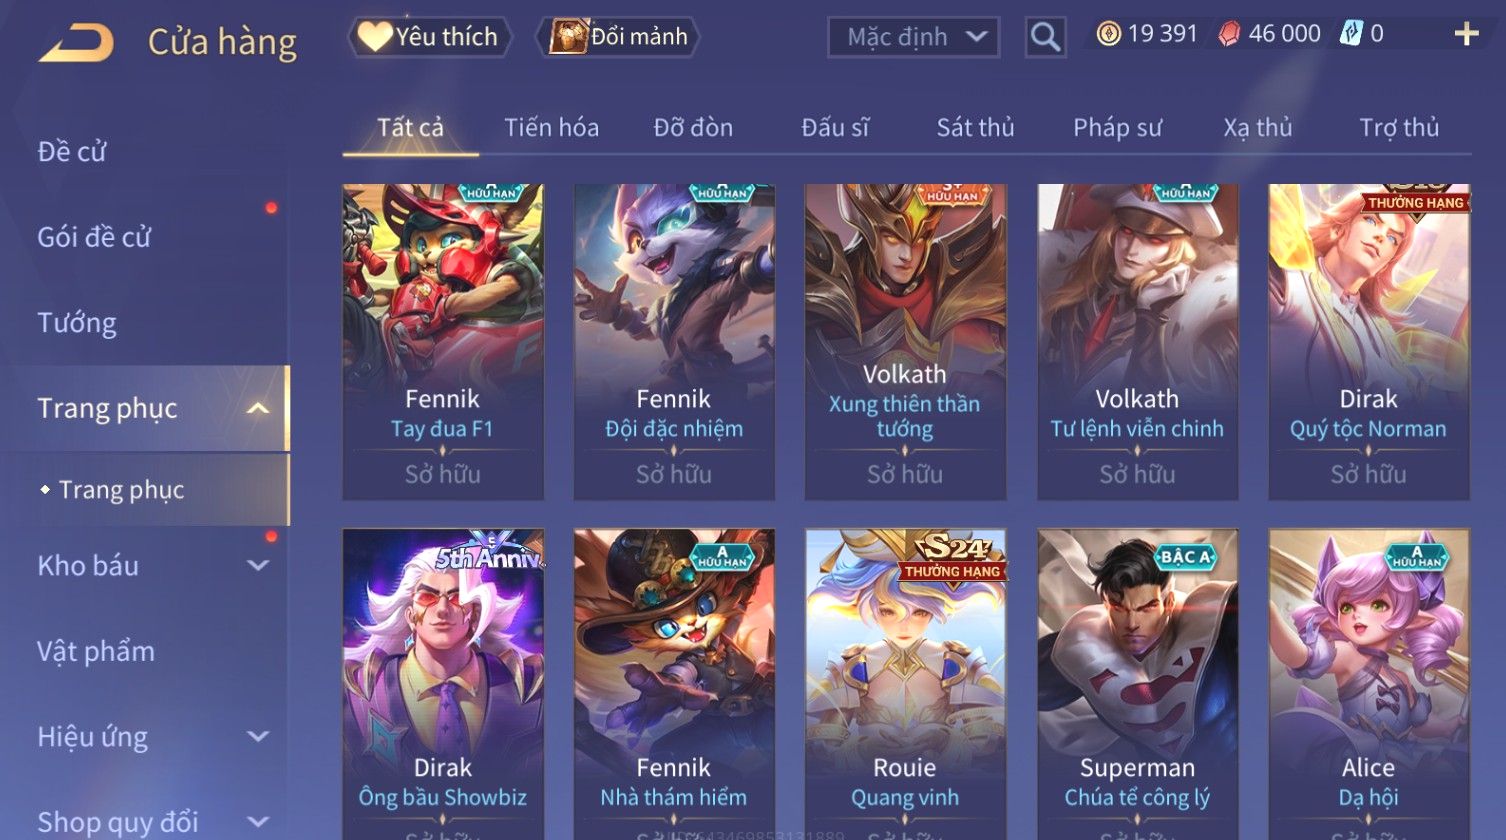The height and width of the screenshot is (840, 1506).
Task: Expand the Kho báu sidebar section
Action: coord(258,566)
